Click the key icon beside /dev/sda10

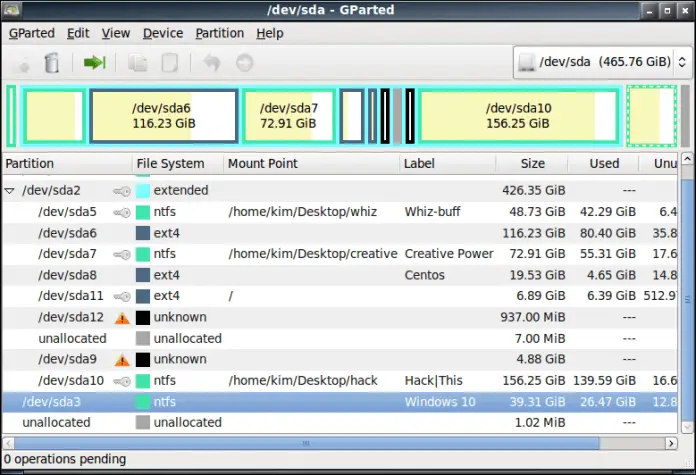(122, 381)
